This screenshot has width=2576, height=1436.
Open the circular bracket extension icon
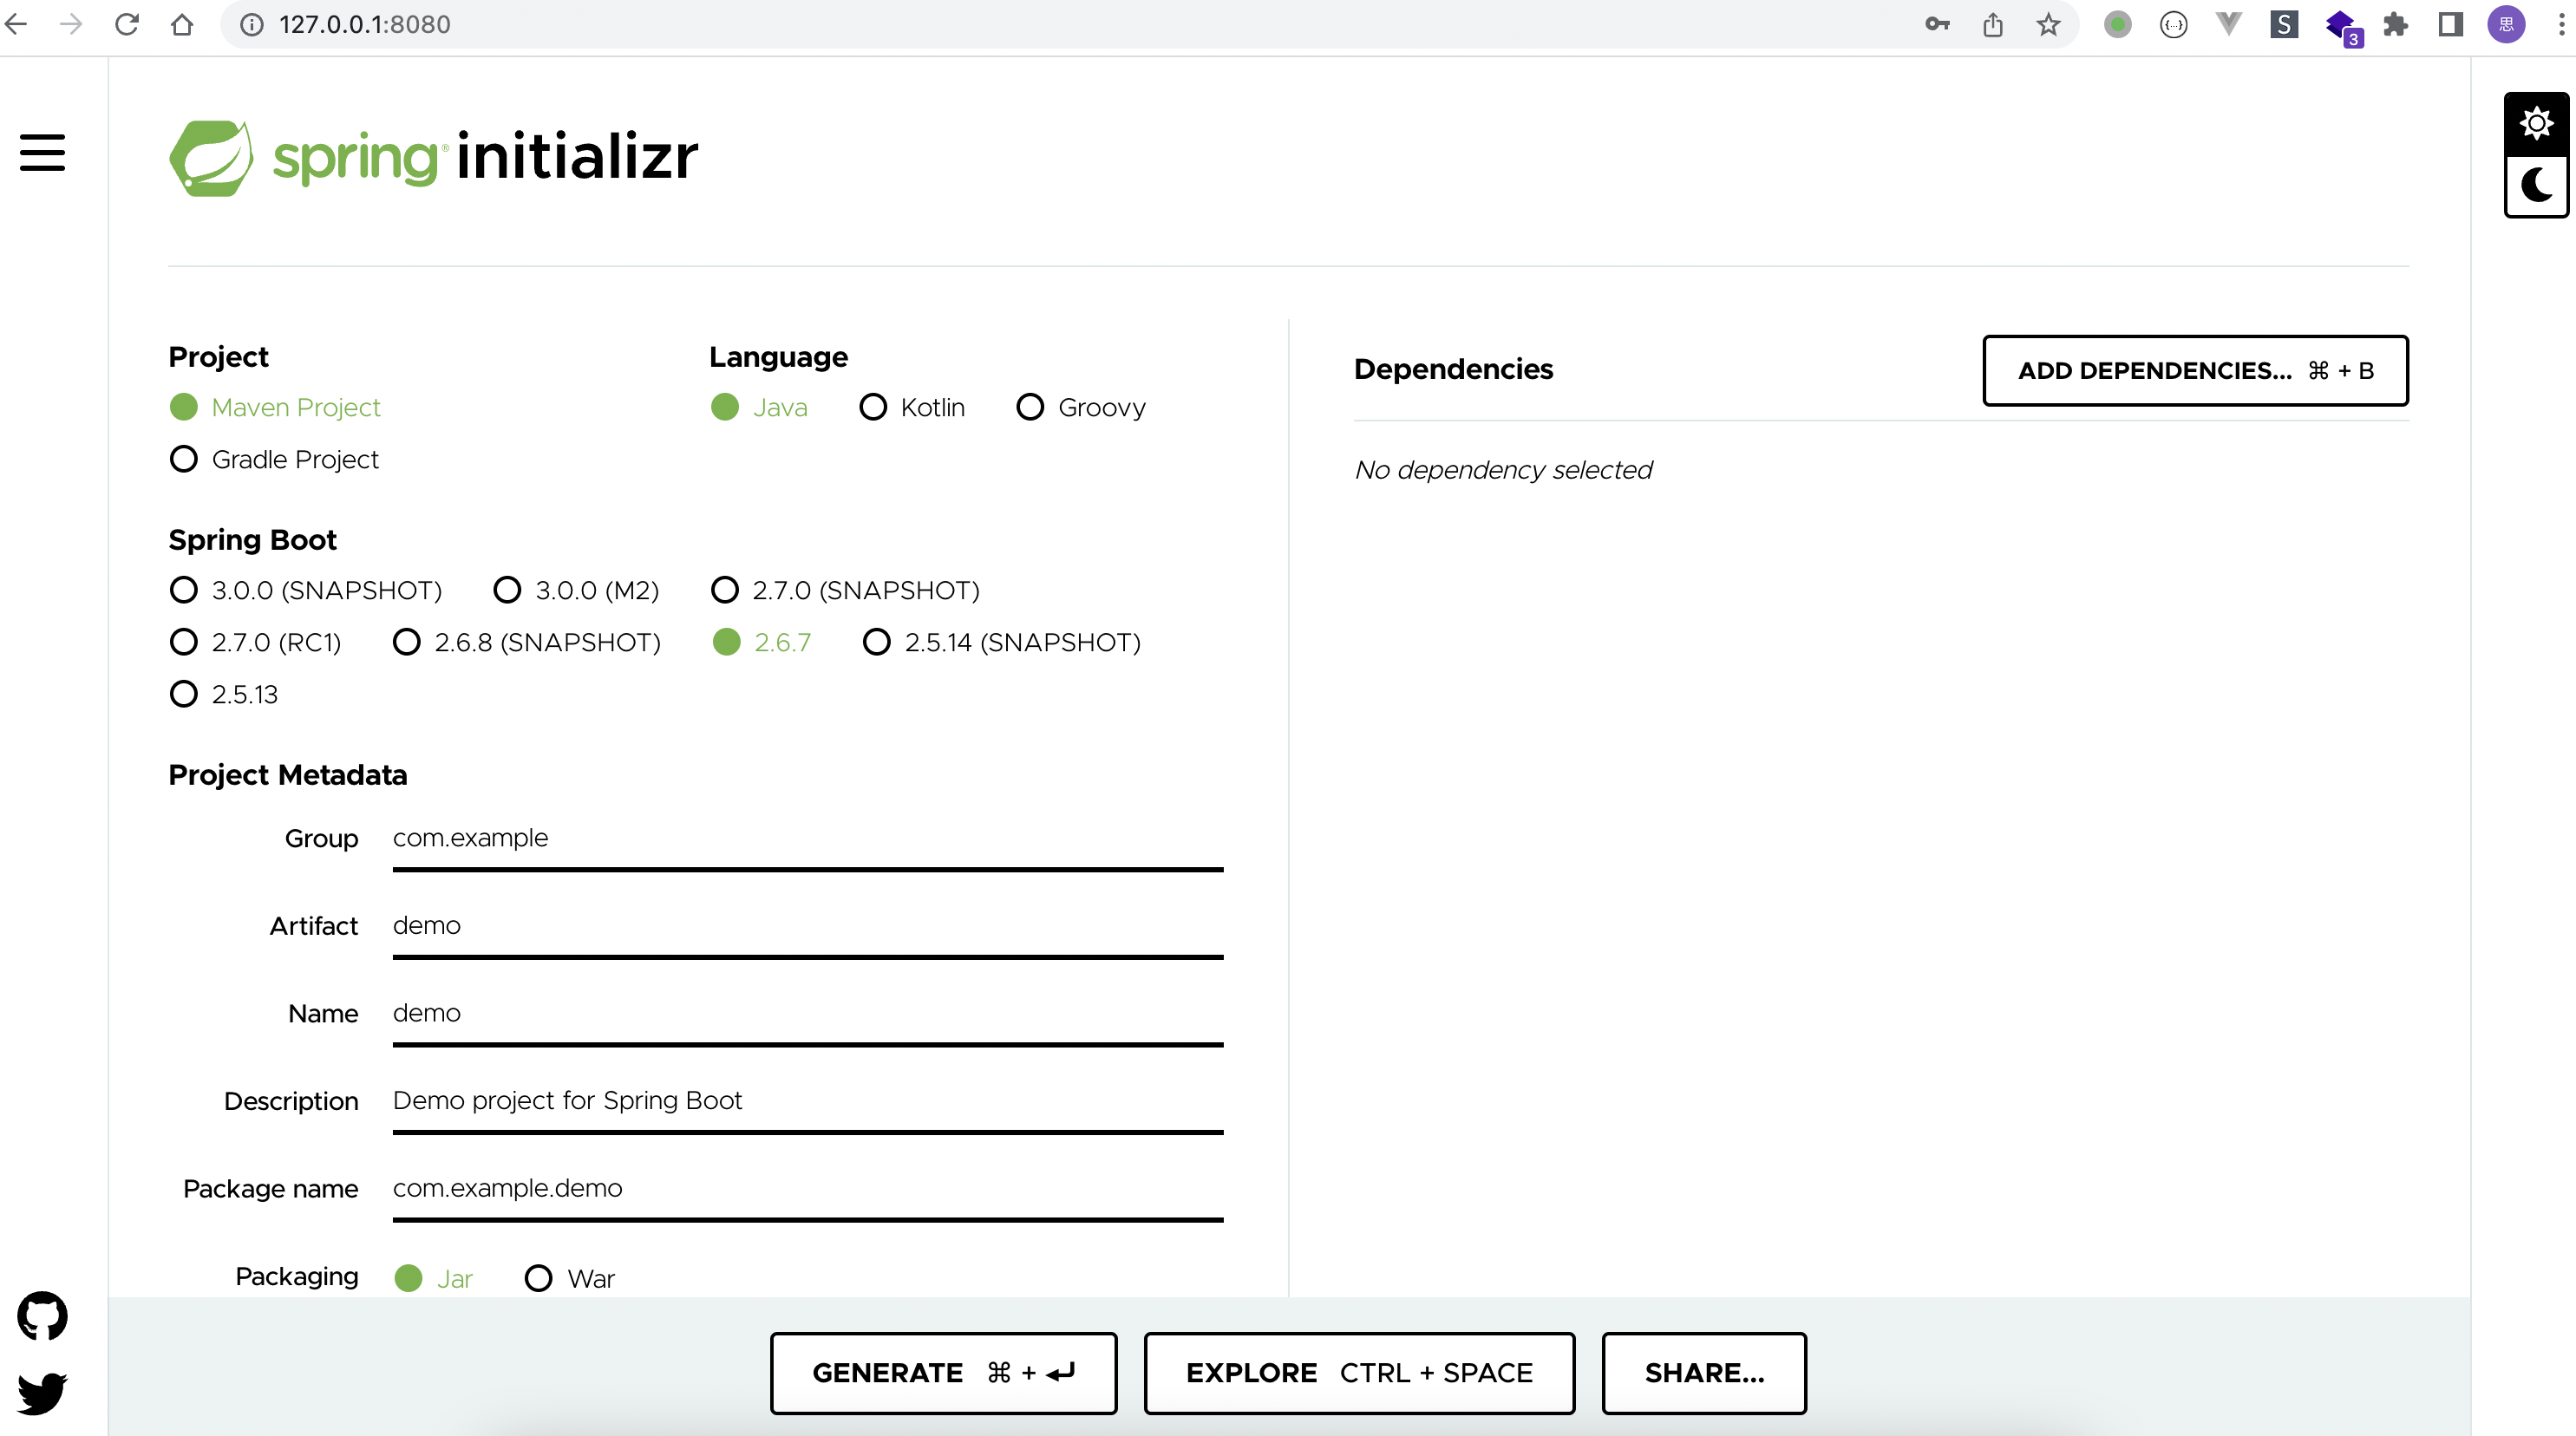tap(2174, 24)
